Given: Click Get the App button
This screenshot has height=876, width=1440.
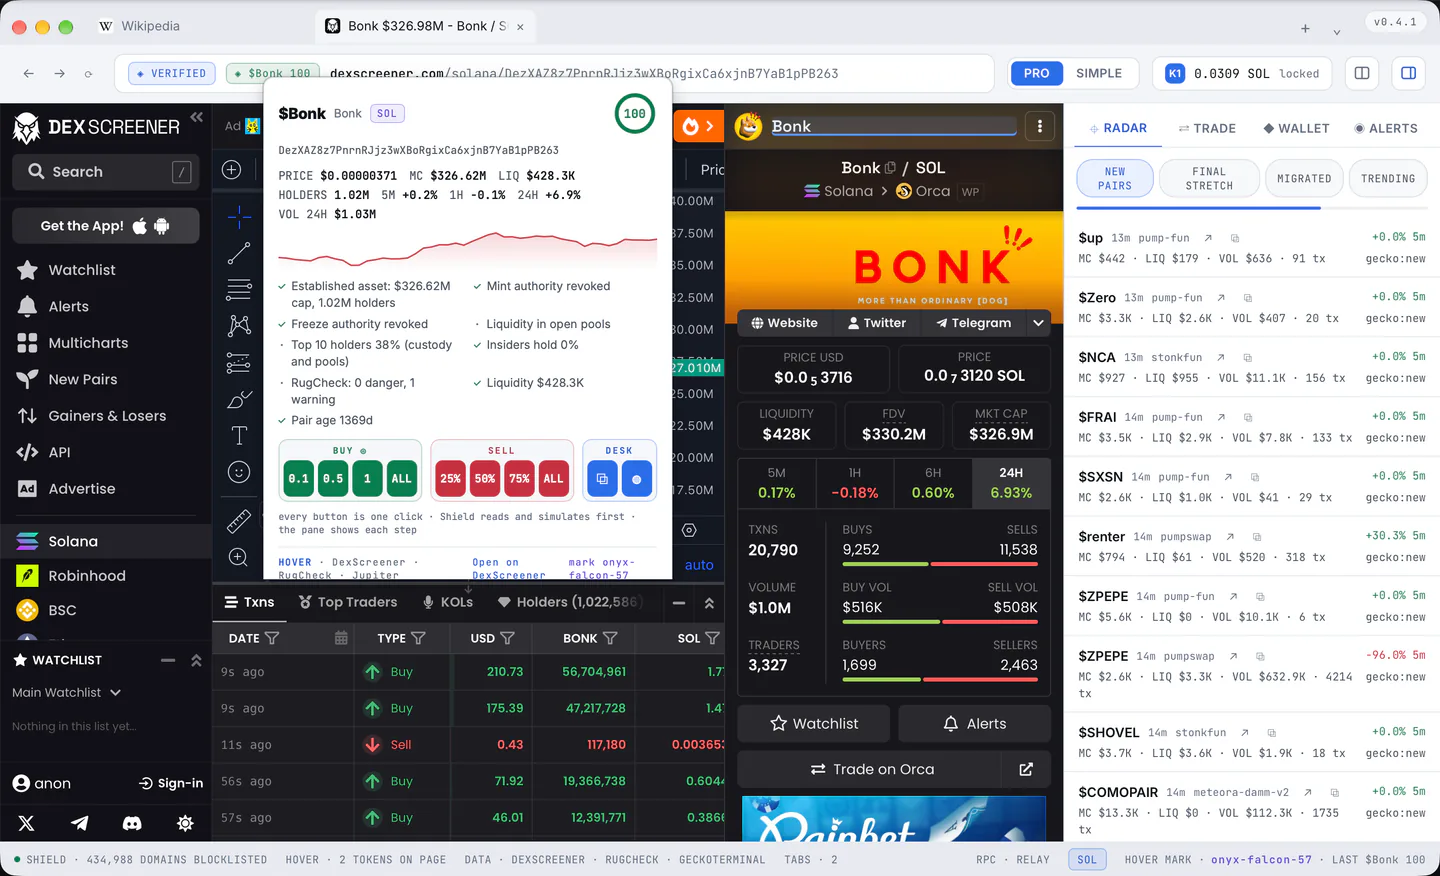Looking at the screenshot, I should pos(105,226).
